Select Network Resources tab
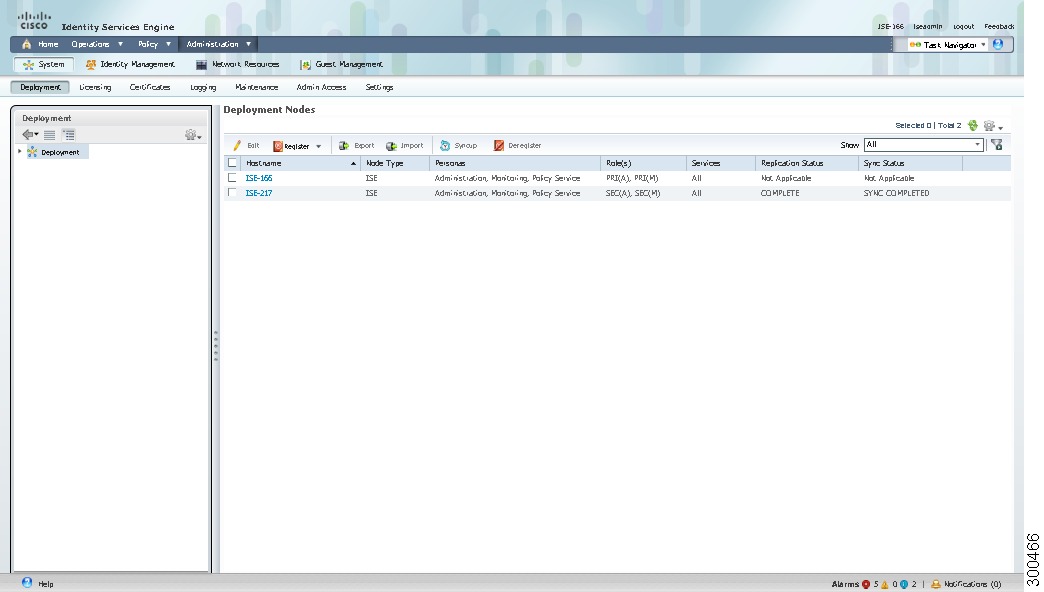The width and height of the screenshot is (1044, 592). point(238,65)
